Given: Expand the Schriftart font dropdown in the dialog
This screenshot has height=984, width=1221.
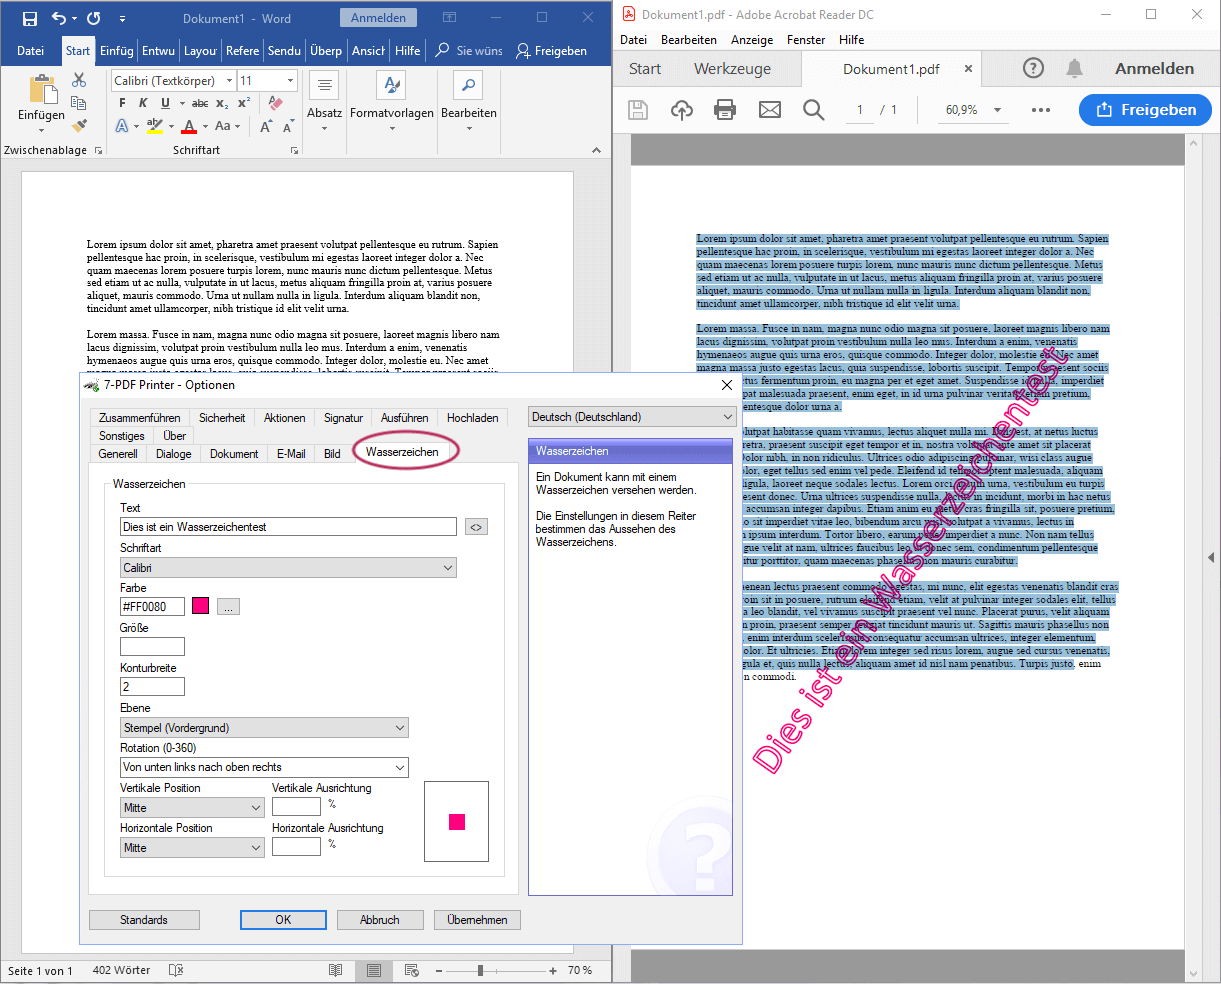Looking at the screenshot, I should [x=288, y=567].
